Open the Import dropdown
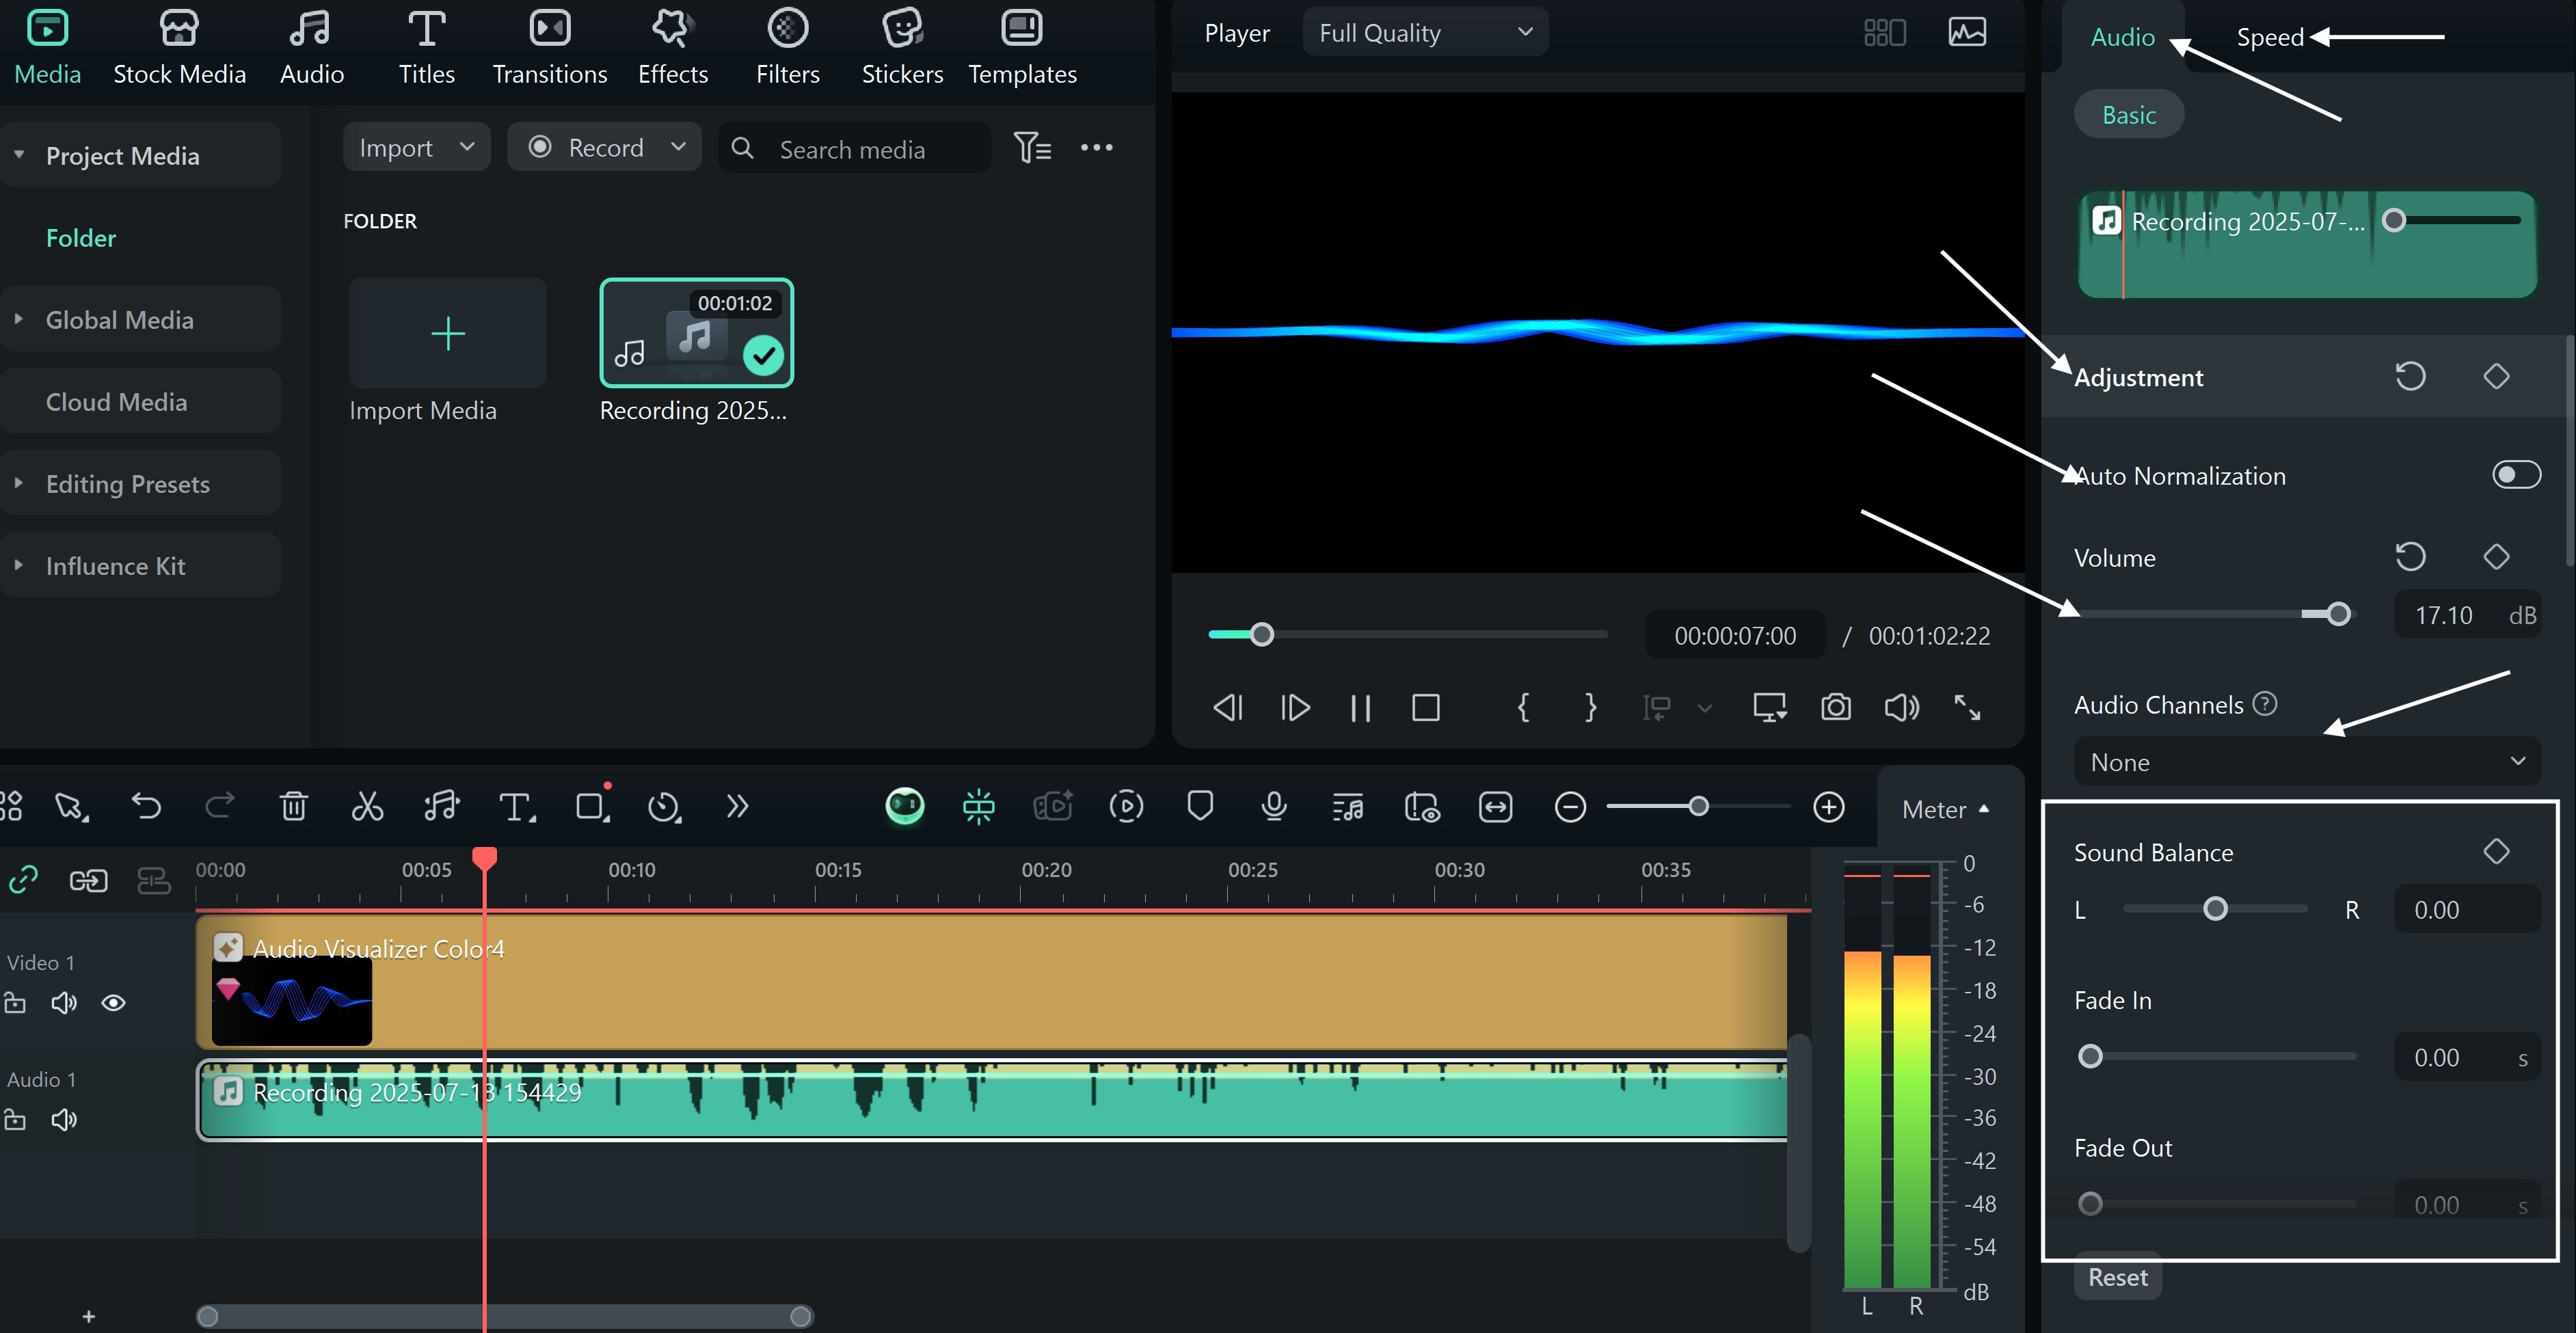This screenshot has height=1333, width=2576. click(x=416, y=148)
